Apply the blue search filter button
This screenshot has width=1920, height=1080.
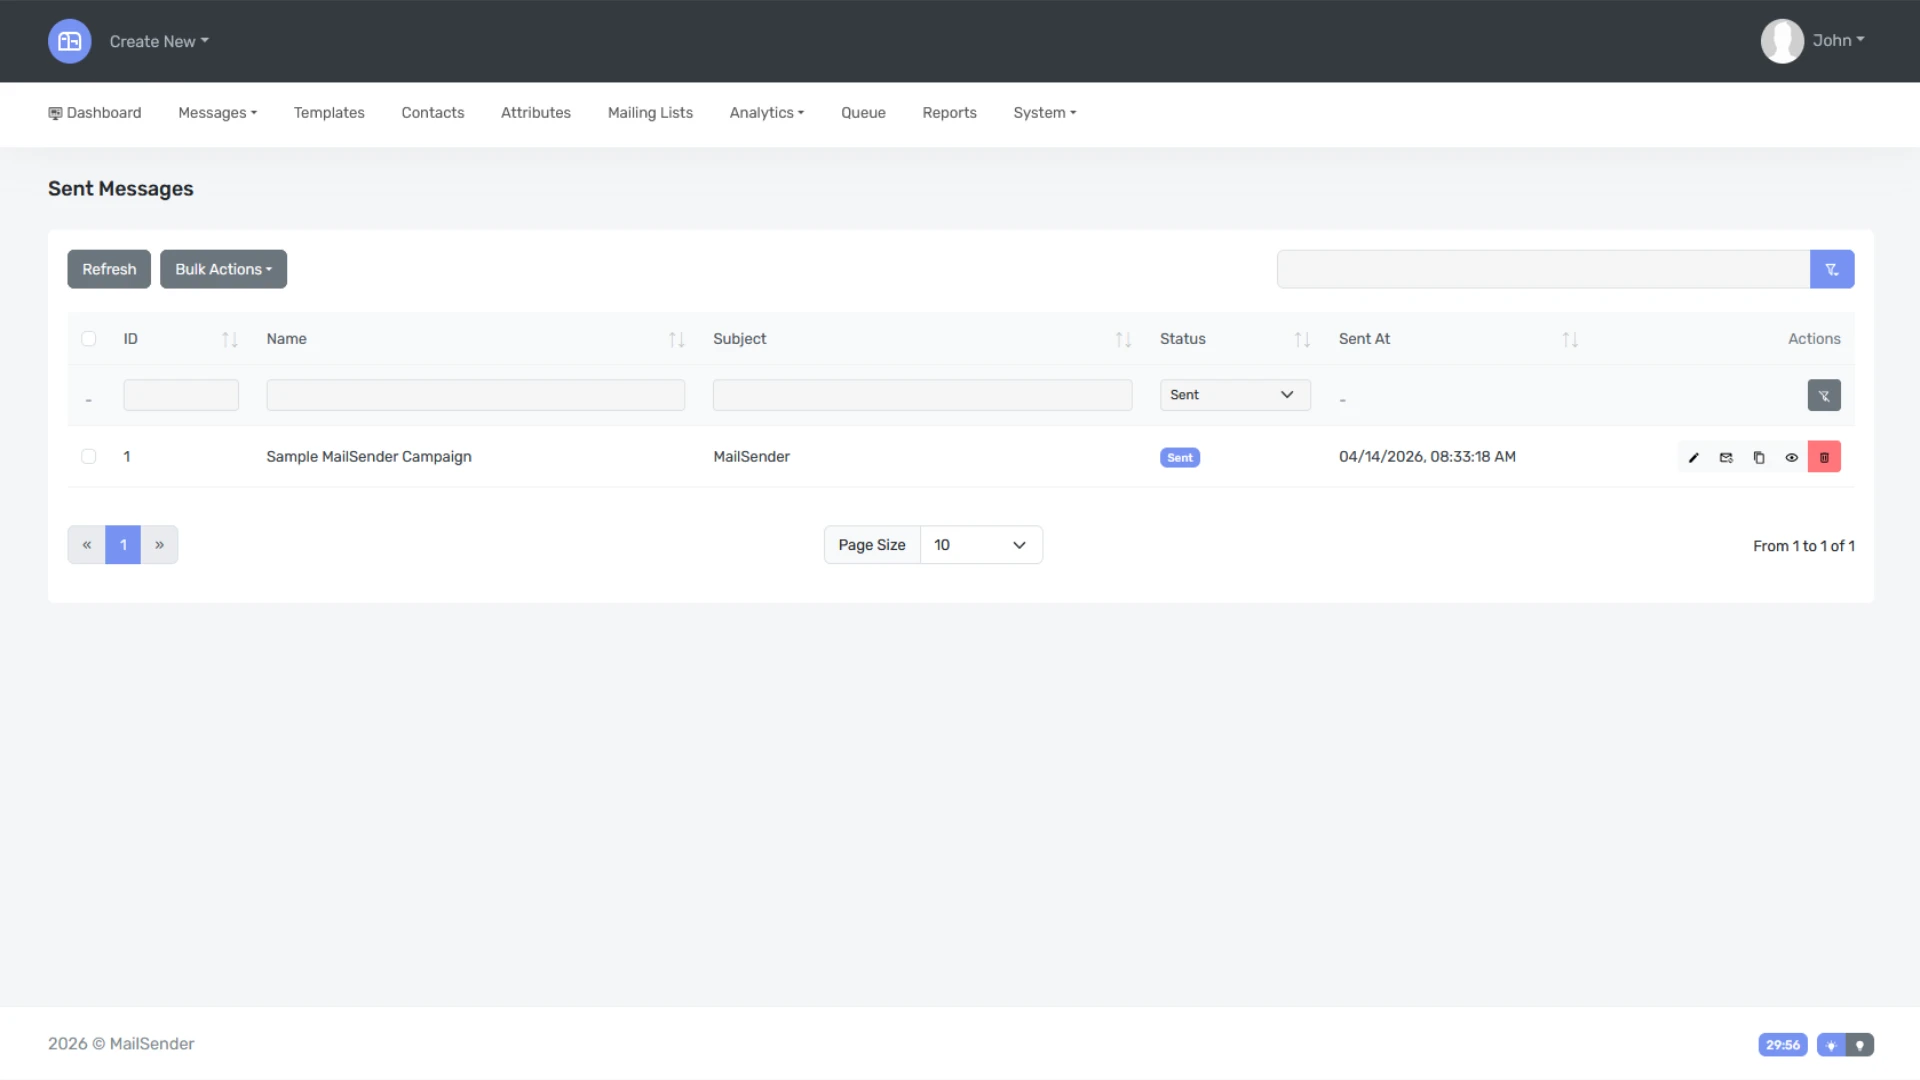1832,269
